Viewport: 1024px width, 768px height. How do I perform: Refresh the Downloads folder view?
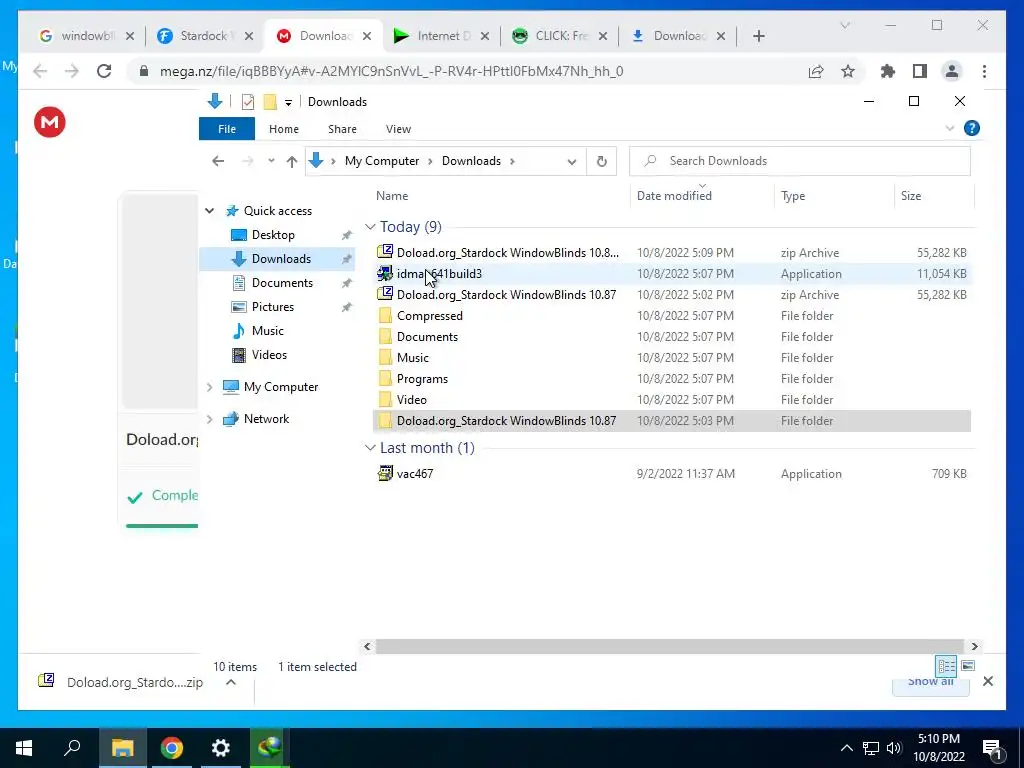tap(601, 161)
